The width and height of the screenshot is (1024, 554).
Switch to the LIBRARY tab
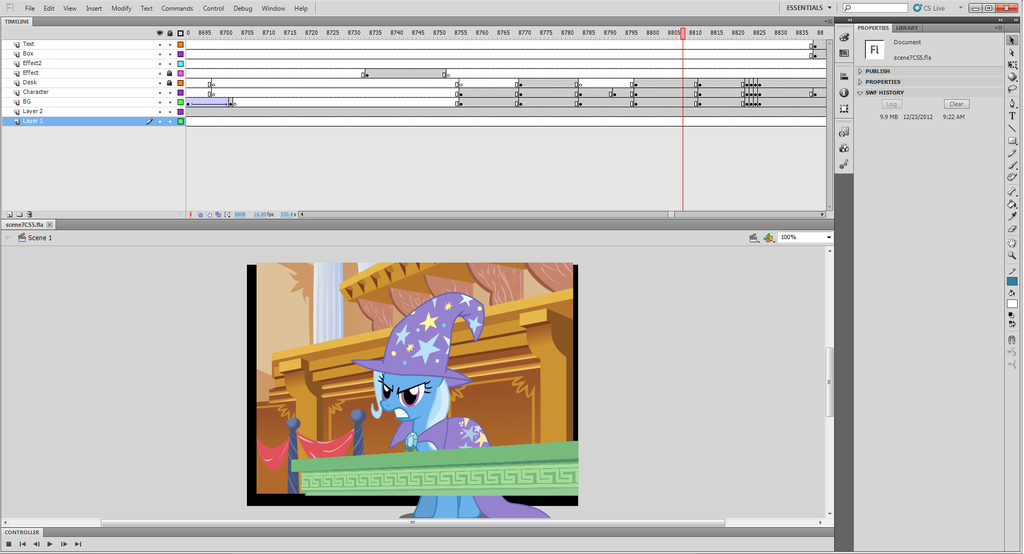coord(907,28)
